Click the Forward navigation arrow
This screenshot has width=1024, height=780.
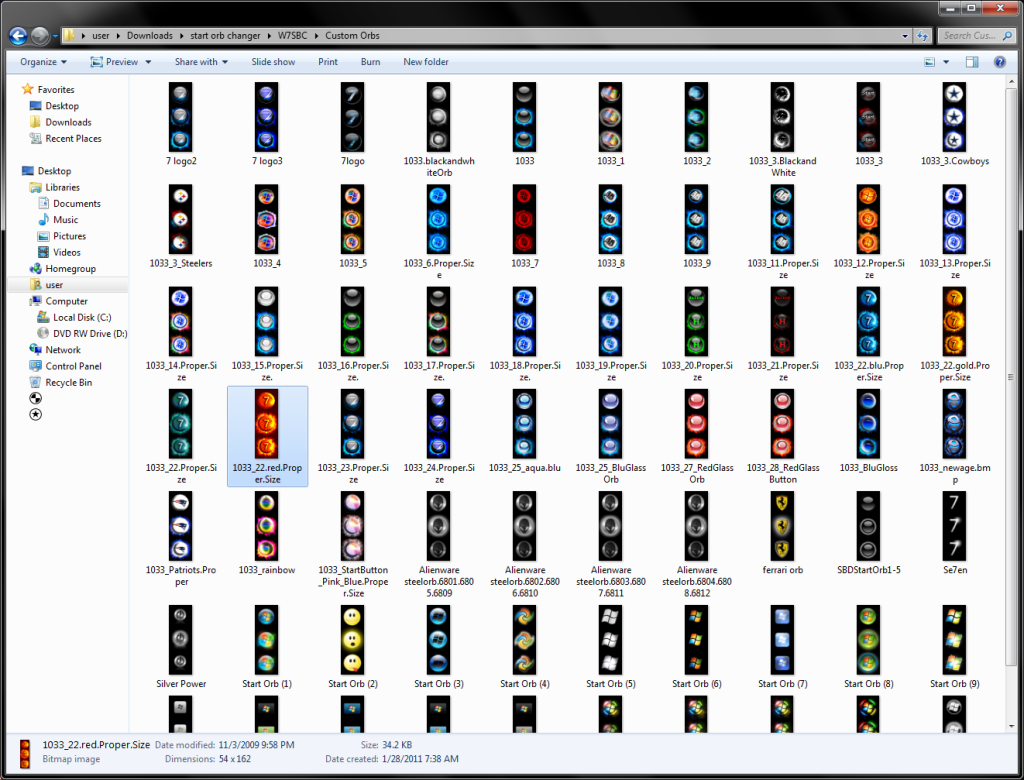(x=40, y=35)
